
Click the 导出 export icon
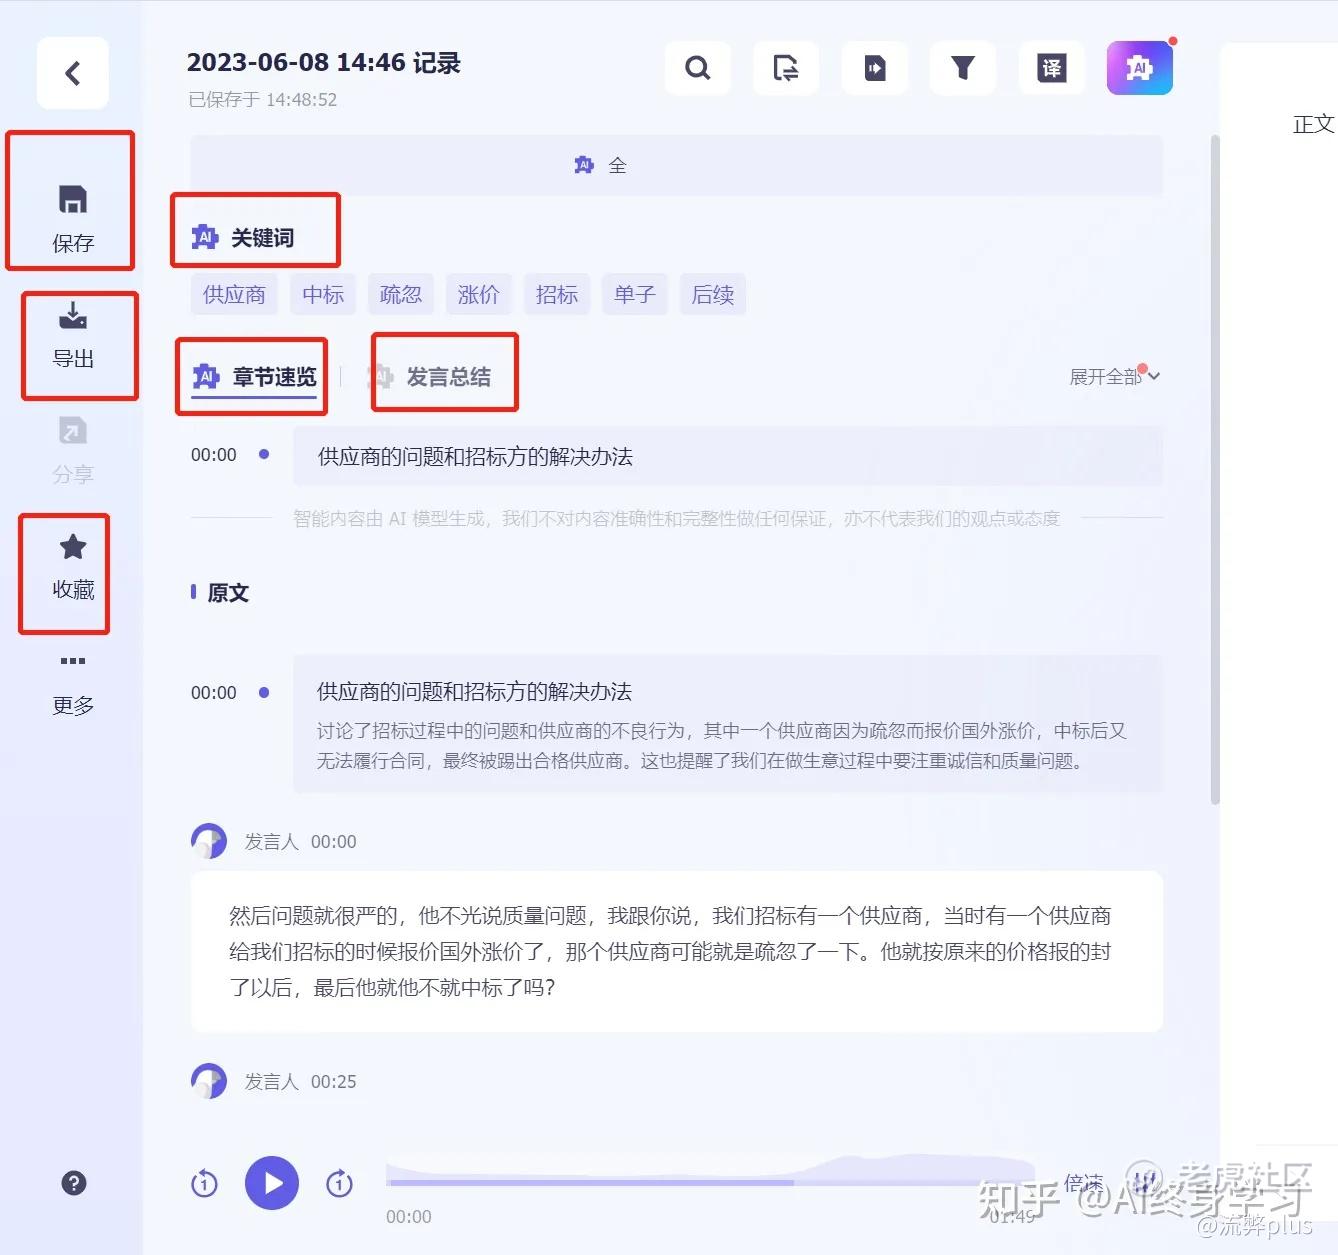pos(73,316)
